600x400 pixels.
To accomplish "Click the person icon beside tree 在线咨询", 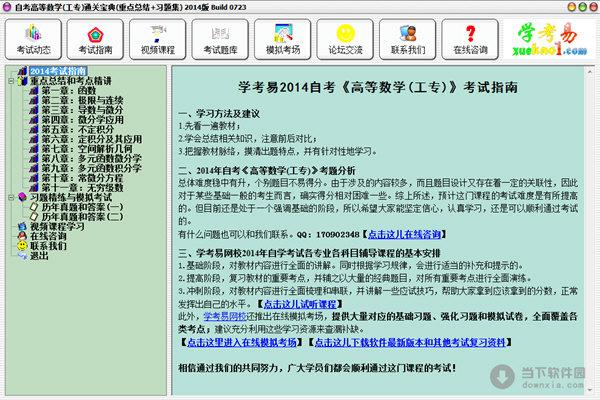I will 23,236.
